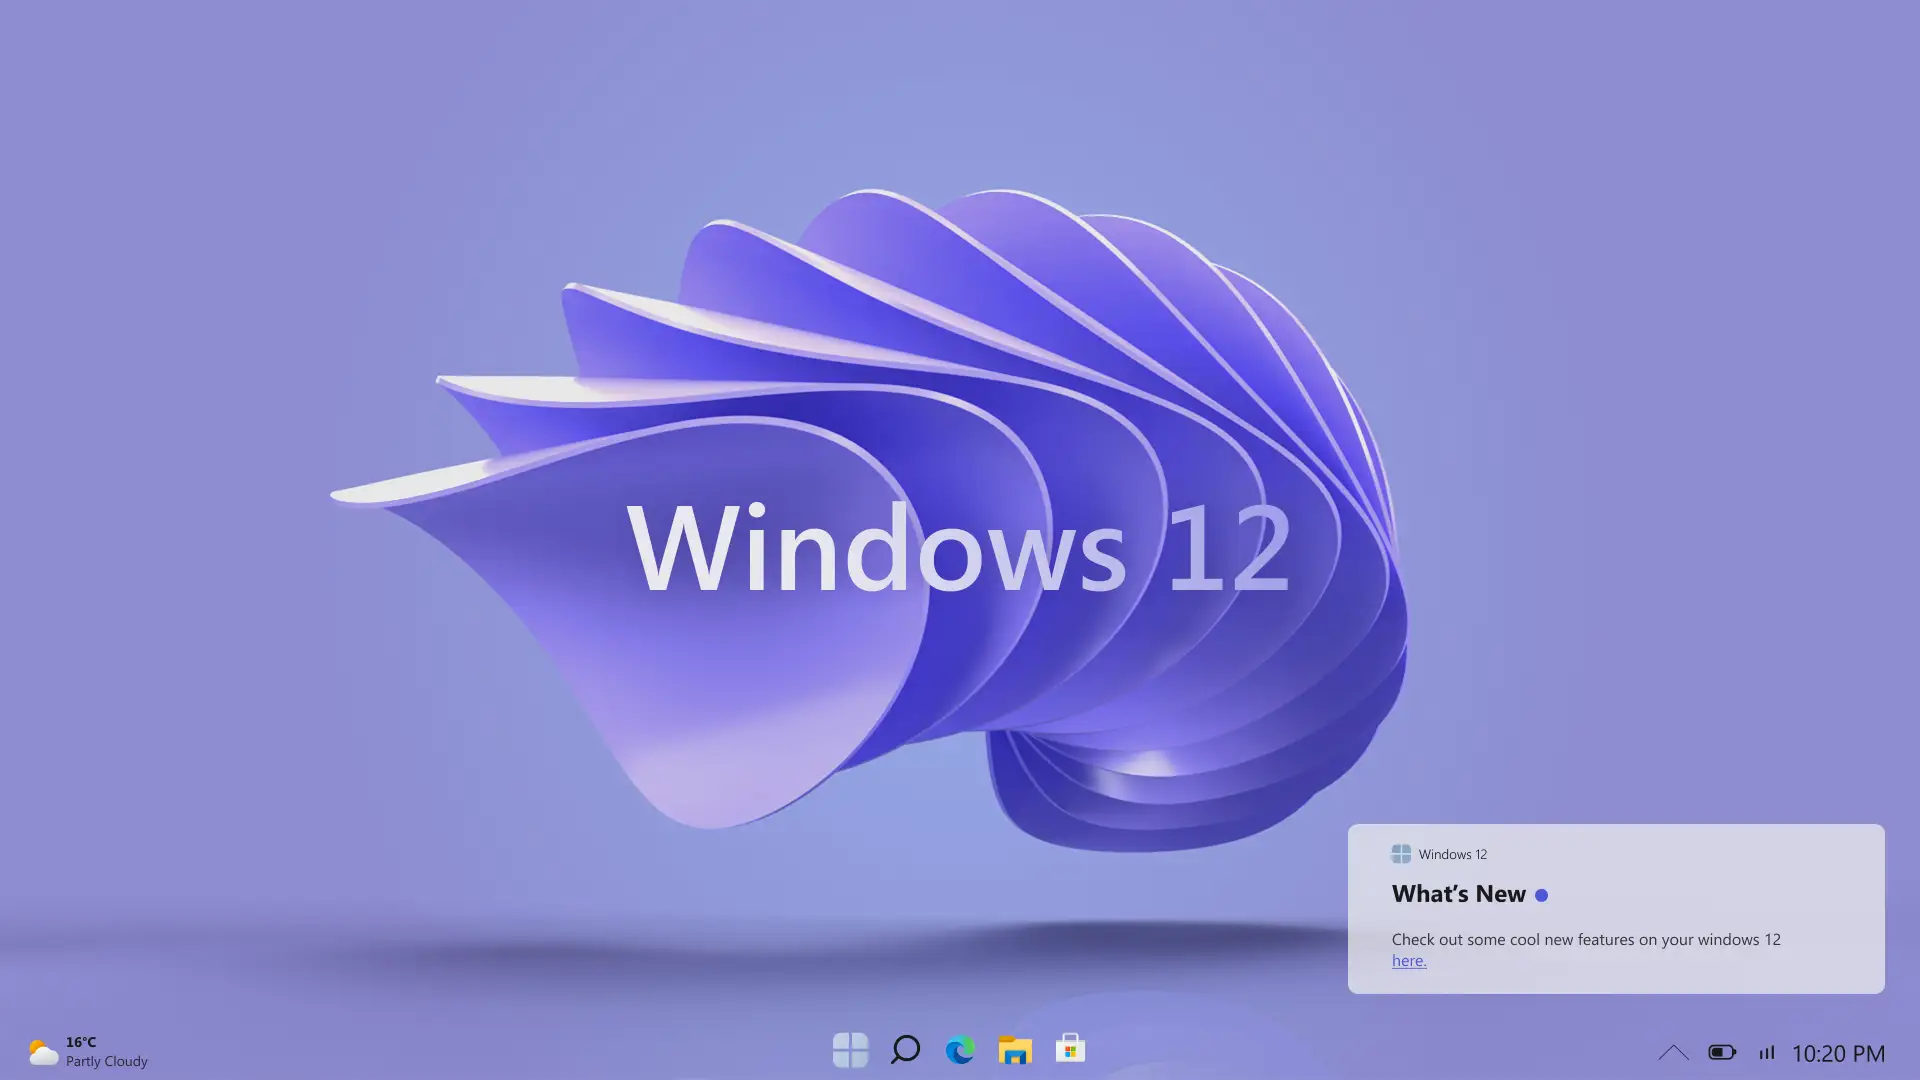Open File Explorer folder icon
1920x1080 pixels.
point(1015,1050)
